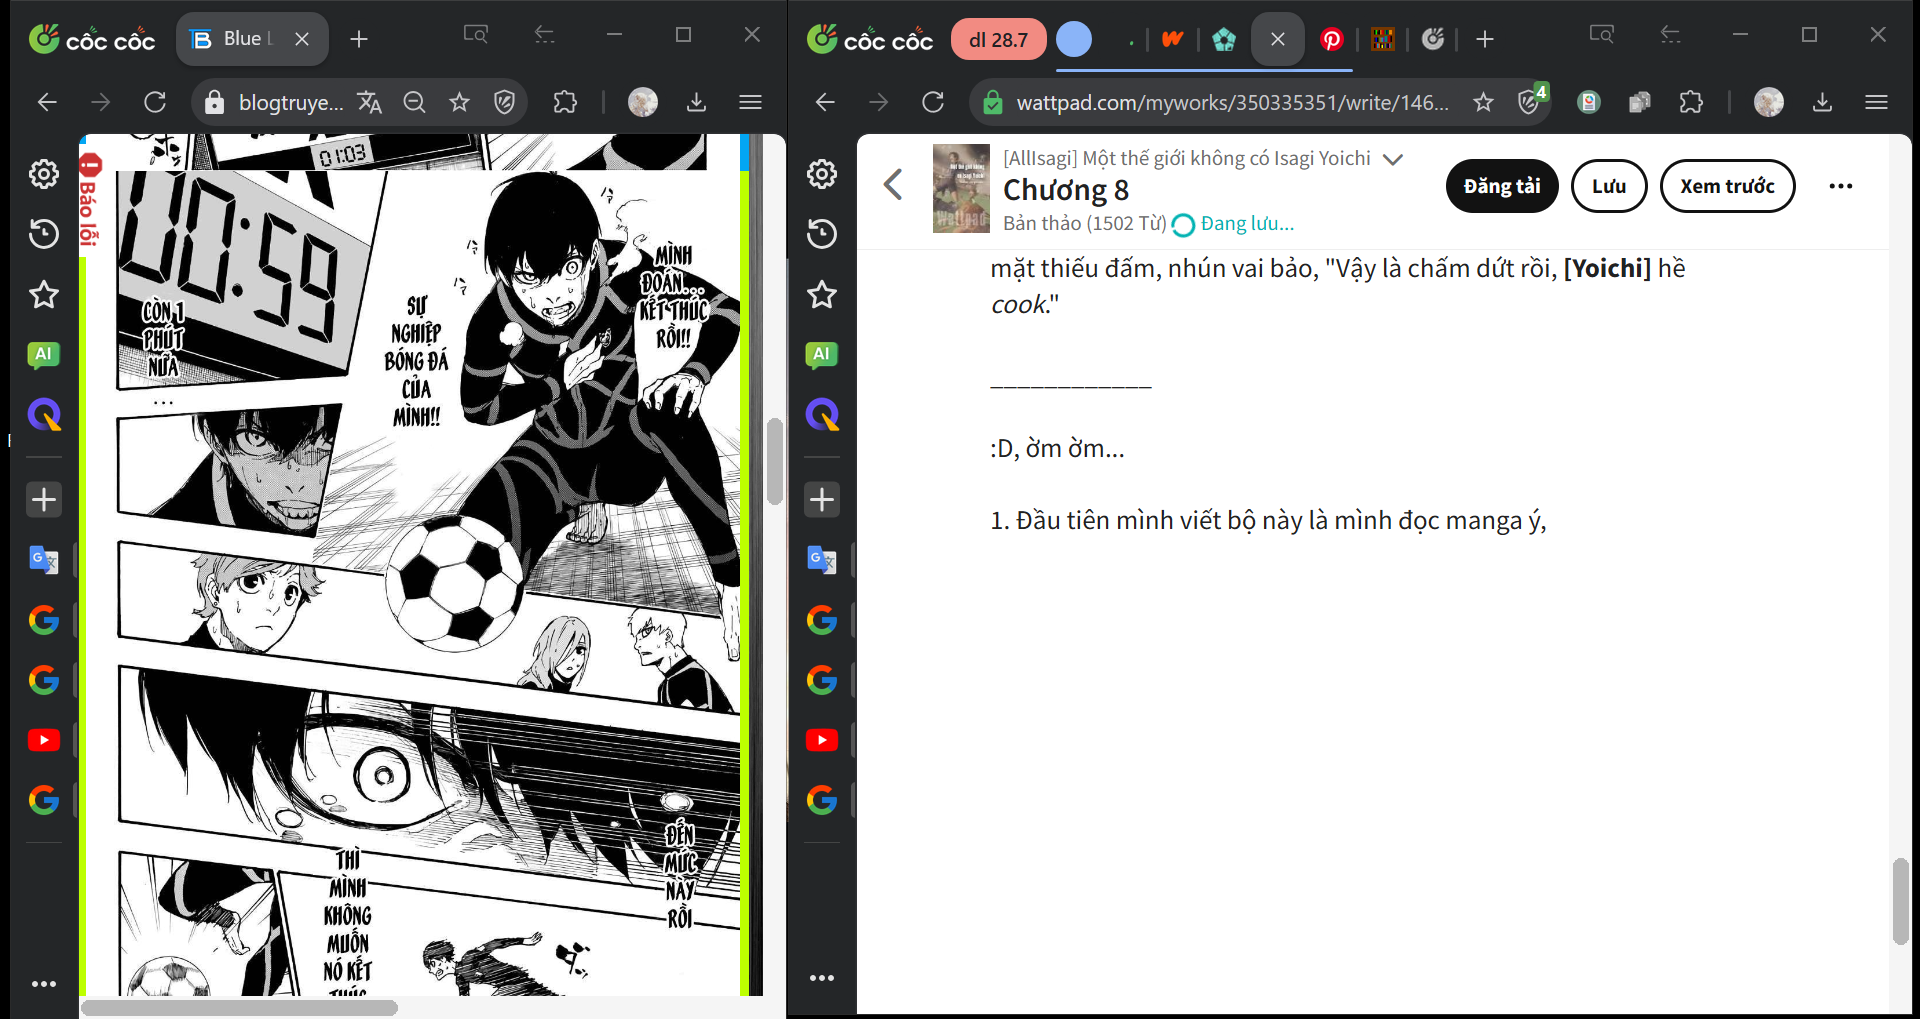This screenshot has width=1920, height=1019.
Task: Click Wattpad page vertical scrollbar thumb
Action: 1901,901
